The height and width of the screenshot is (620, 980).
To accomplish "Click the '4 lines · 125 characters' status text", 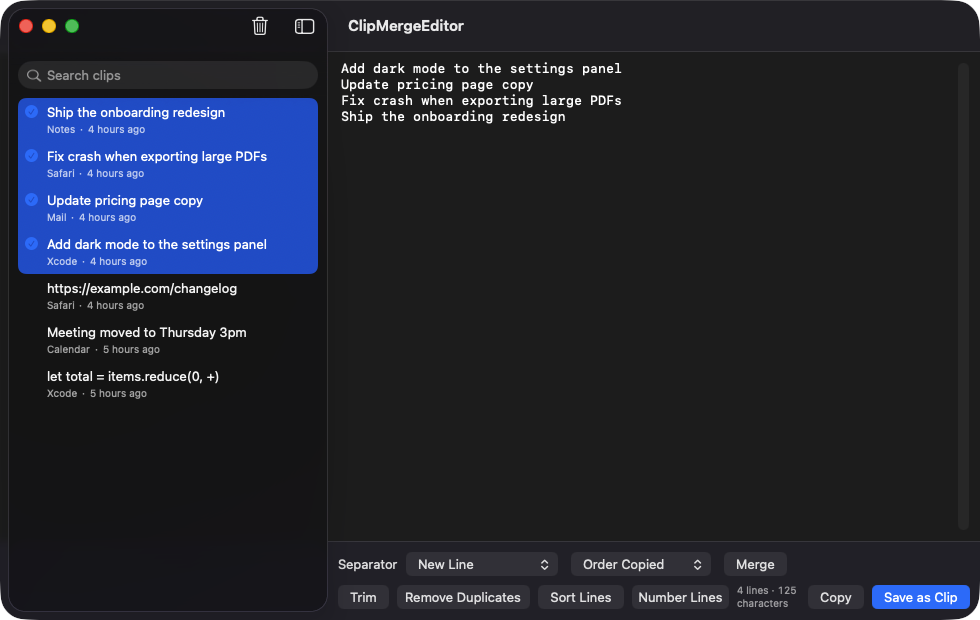I will coord(766,597).
